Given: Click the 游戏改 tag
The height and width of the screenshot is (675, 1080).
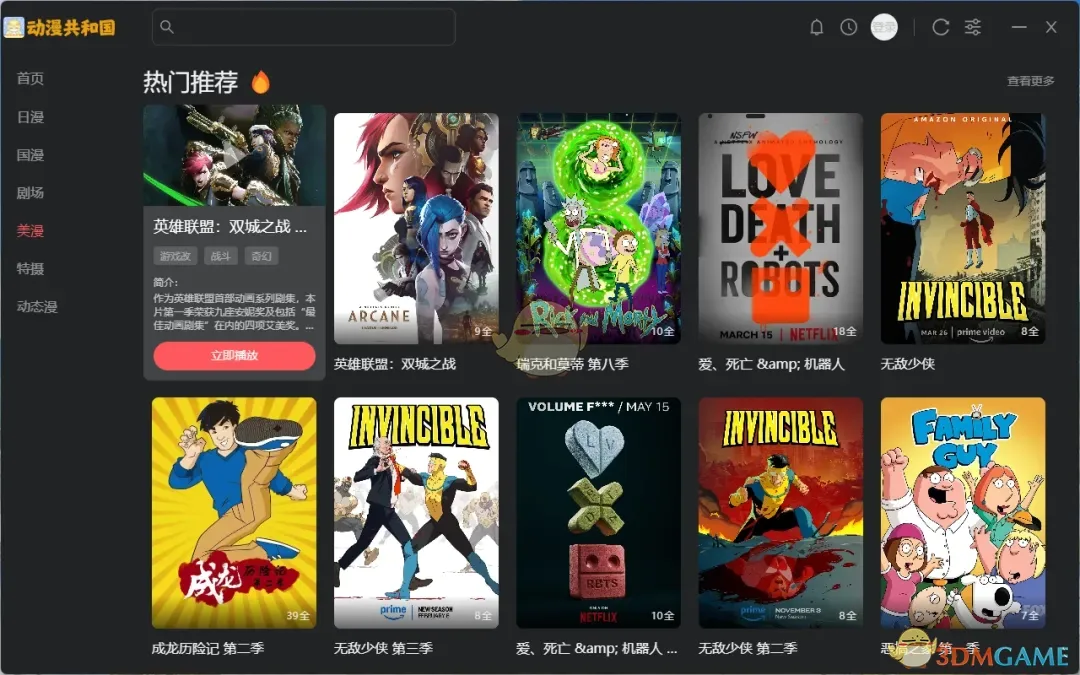Looking at the screenshot, I should pyautogui.click(x=175, y=256).
